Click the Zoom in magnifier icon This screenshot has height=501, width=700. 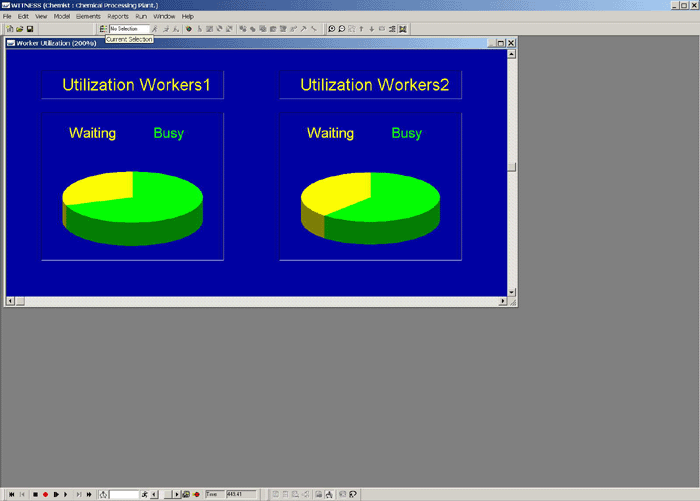coord(332,29)
